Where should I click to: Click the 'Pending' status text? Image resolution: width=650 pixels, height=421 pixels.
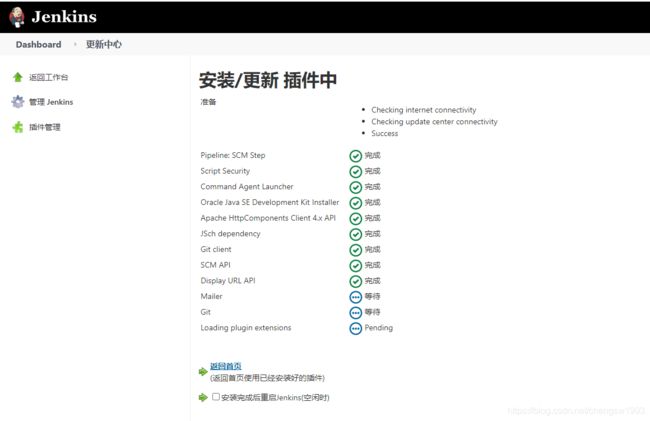tap(378, 328)
